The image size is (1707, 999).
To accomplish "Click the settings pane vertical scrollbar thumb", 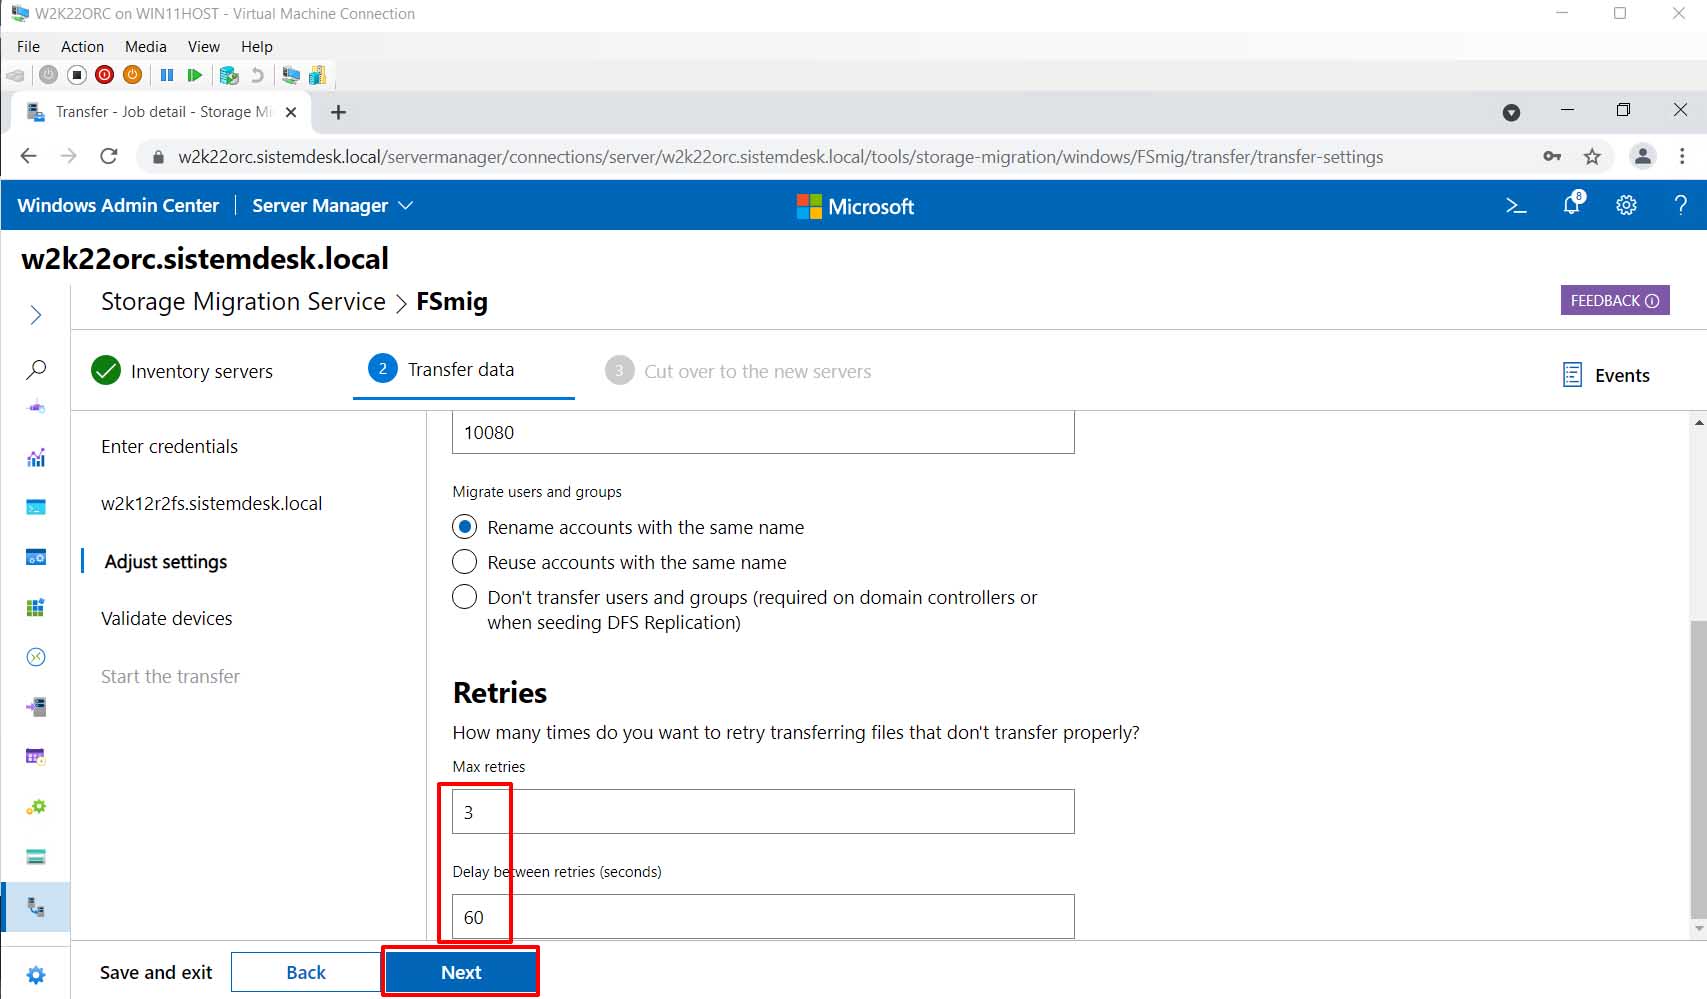I will click(1698, 769).
